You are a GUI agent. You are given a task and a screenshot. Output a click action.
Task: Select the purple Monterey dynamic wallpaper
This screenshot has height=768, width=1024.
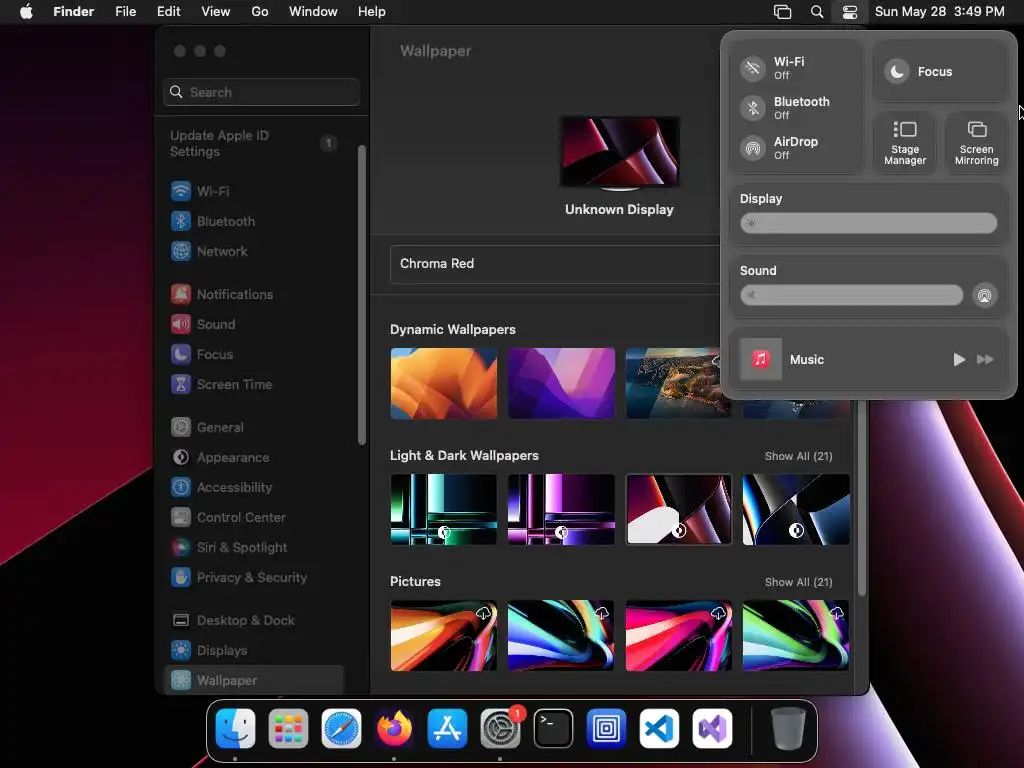point(561,383)
